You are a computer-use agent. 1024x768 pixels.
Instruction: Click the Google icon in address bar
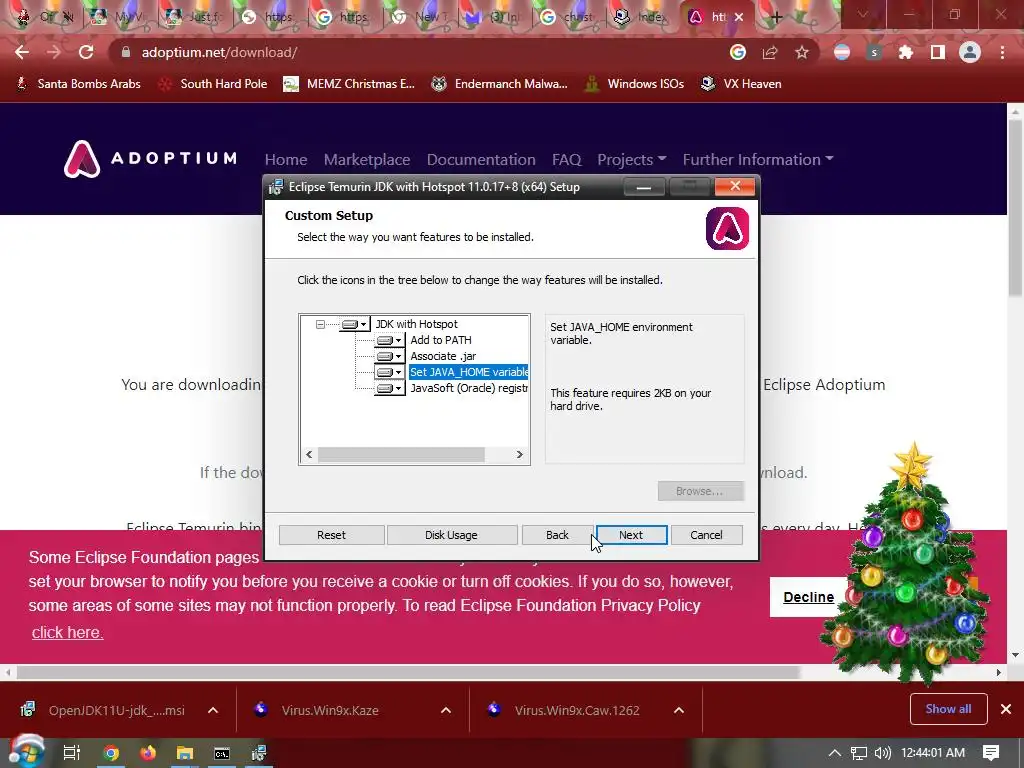[737, 52]
